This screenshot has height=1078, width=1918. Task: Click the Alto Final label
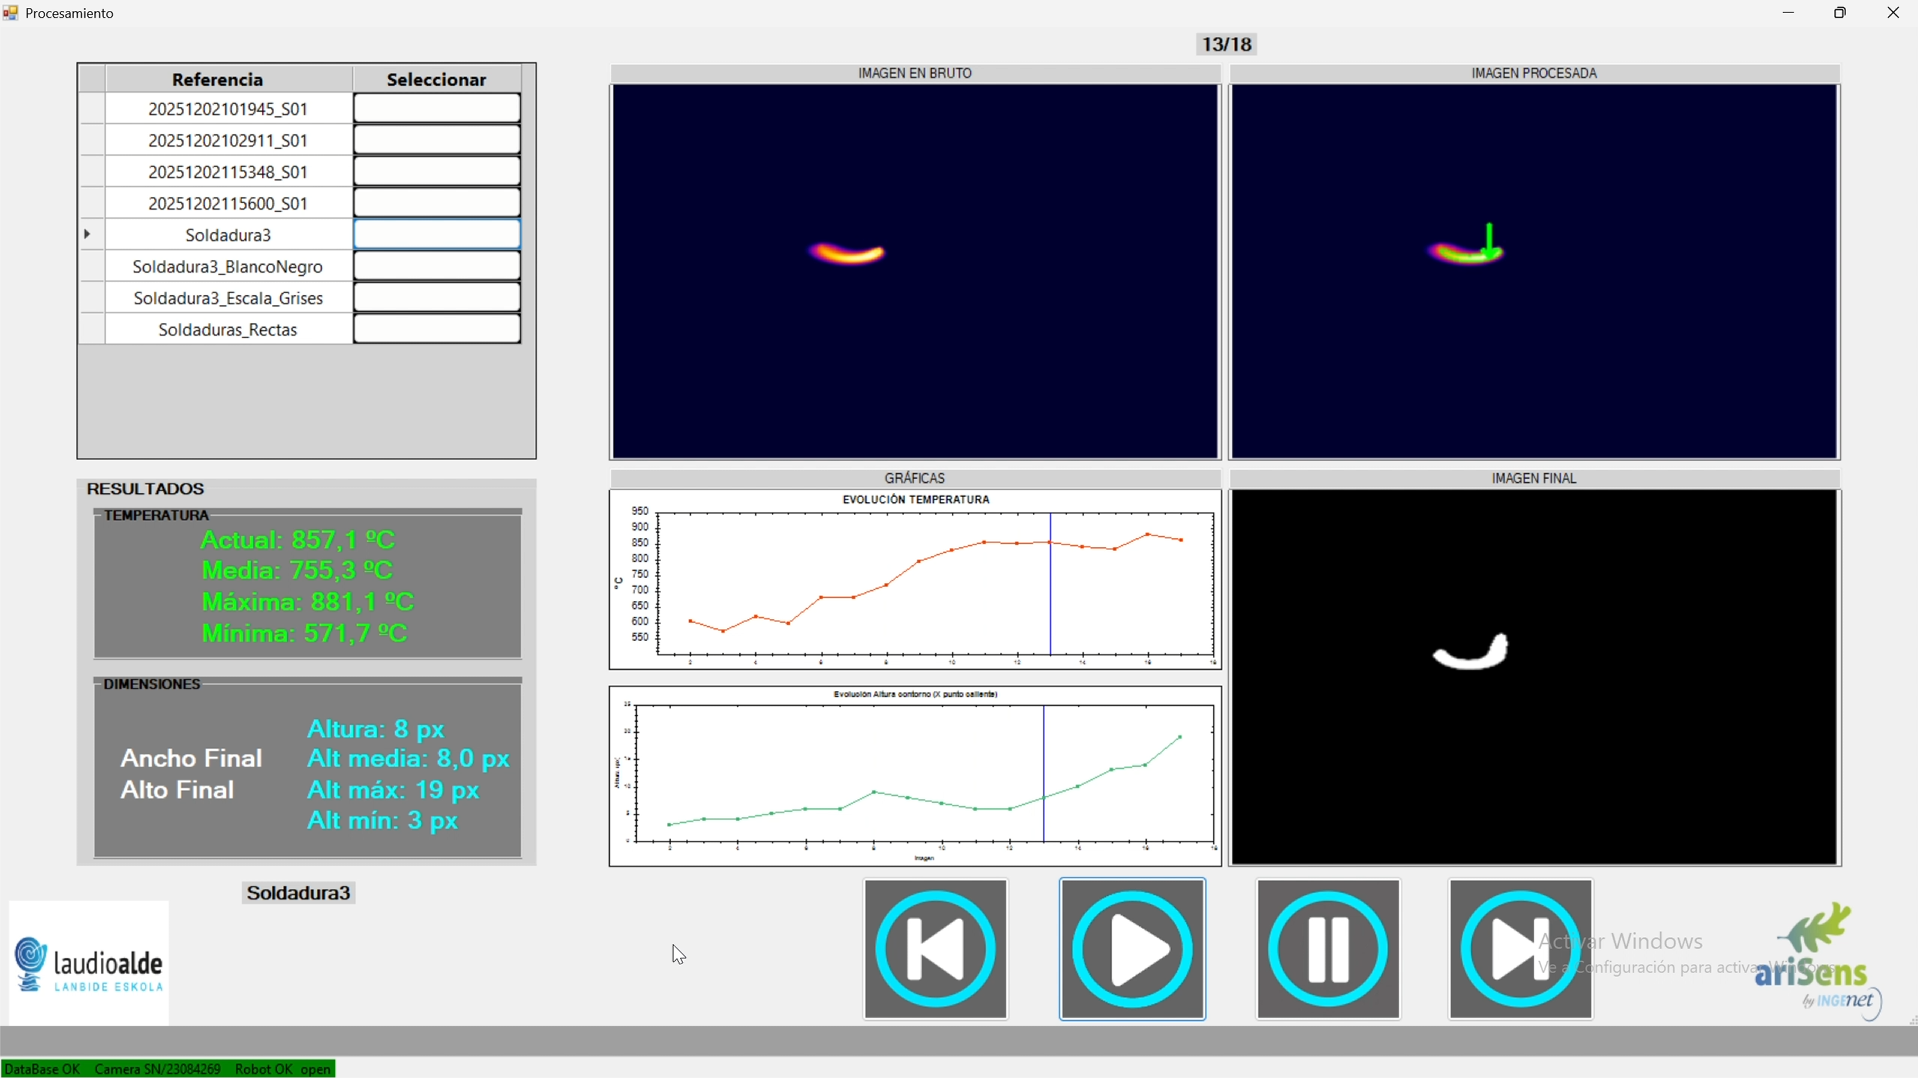(x=177, y=791)
